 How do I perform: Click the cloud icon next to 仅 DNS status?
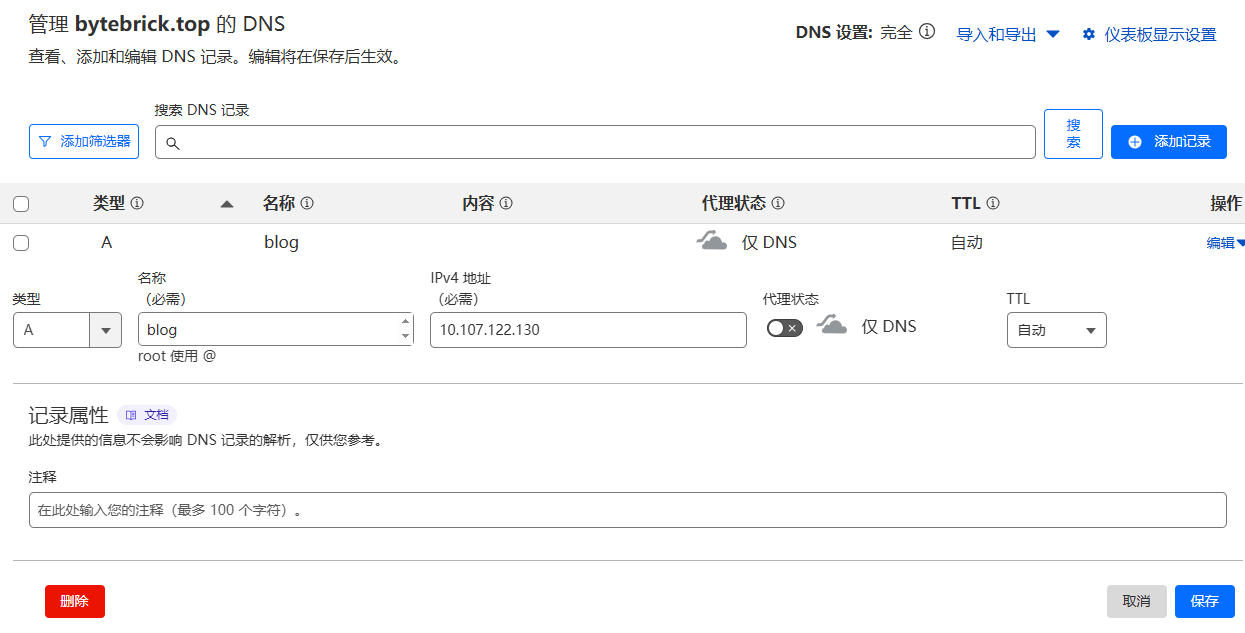(x=712, y=241)
